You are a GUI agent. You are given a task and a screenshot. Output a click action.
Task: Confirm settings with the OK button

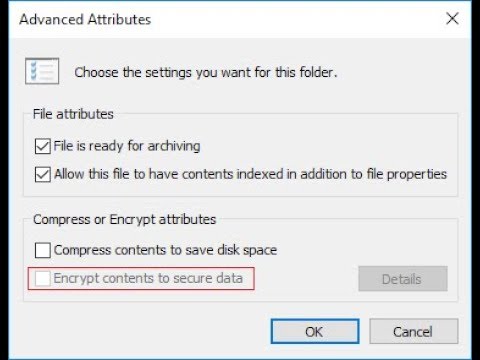(315, 331)
